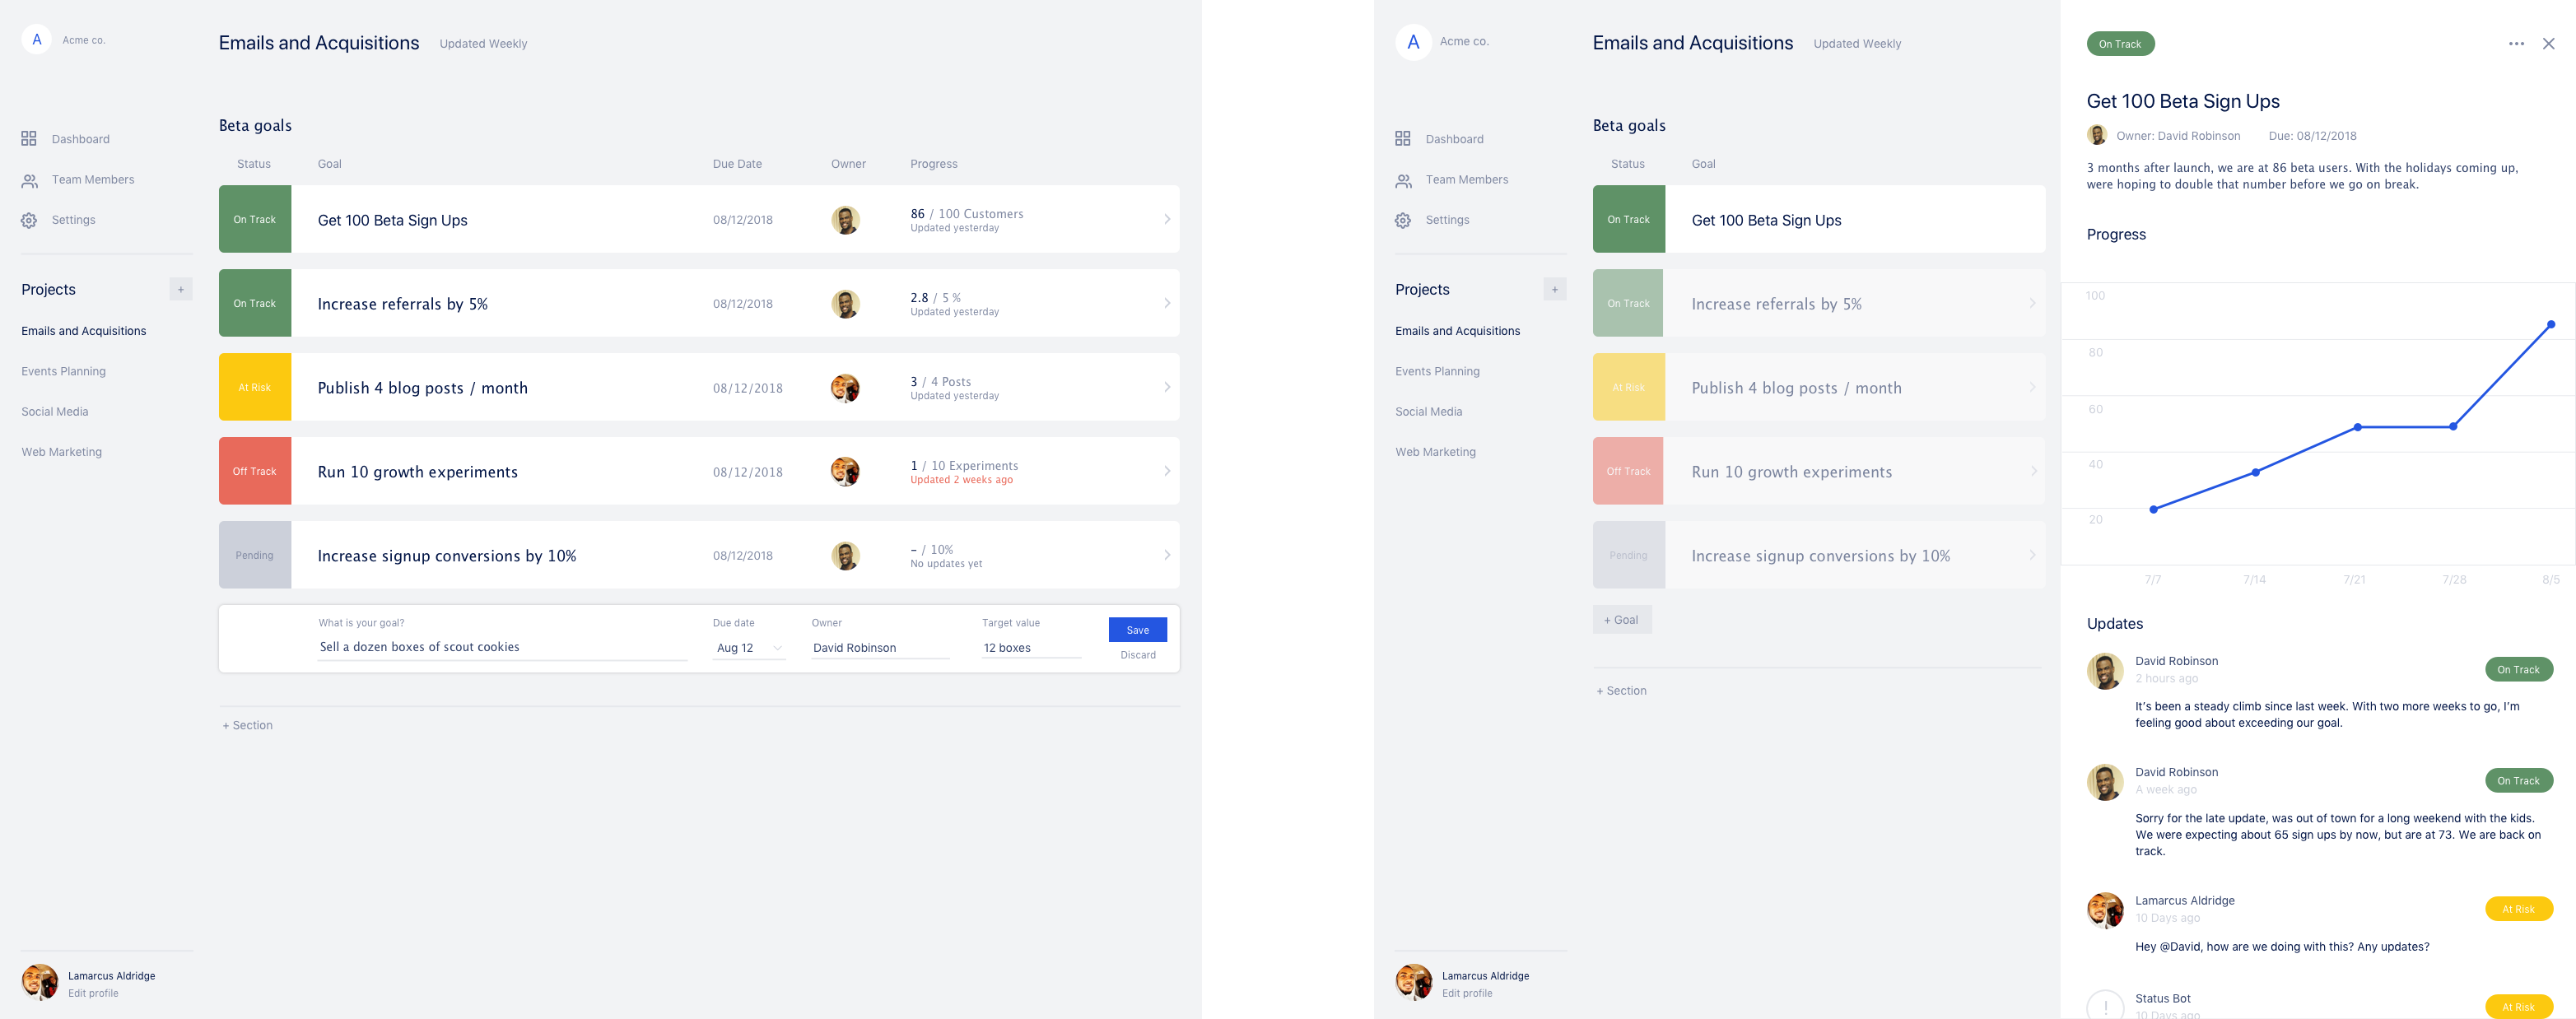Click the Settings gear icon in sidebar
Viewport: 2576px width, 1019px height.
29,220
